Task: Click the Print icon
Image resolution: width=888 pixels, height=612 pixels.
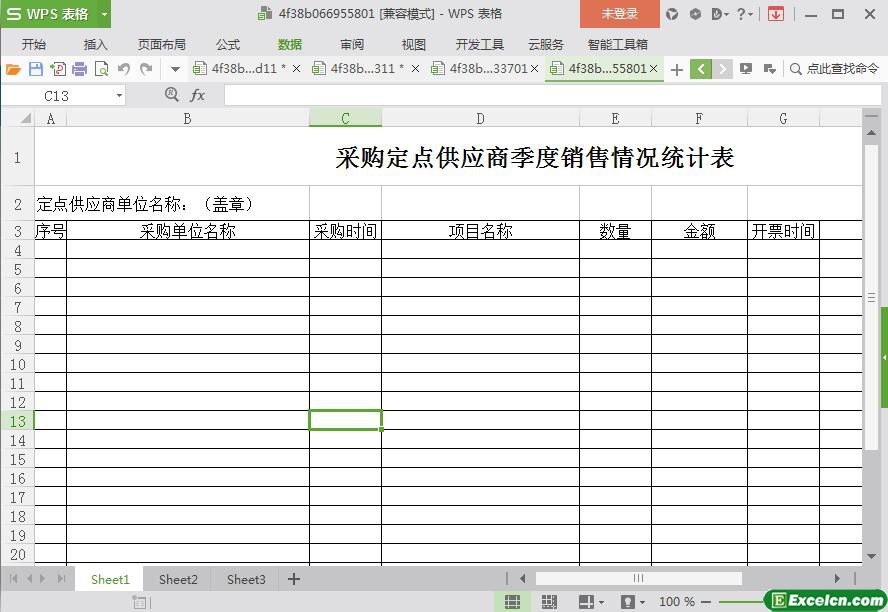Action: [79, 69]
